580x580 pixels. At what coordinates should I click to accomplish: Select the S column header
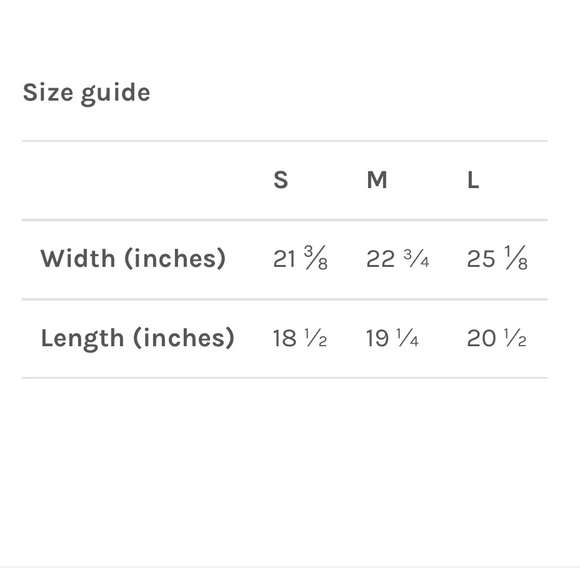281,180
